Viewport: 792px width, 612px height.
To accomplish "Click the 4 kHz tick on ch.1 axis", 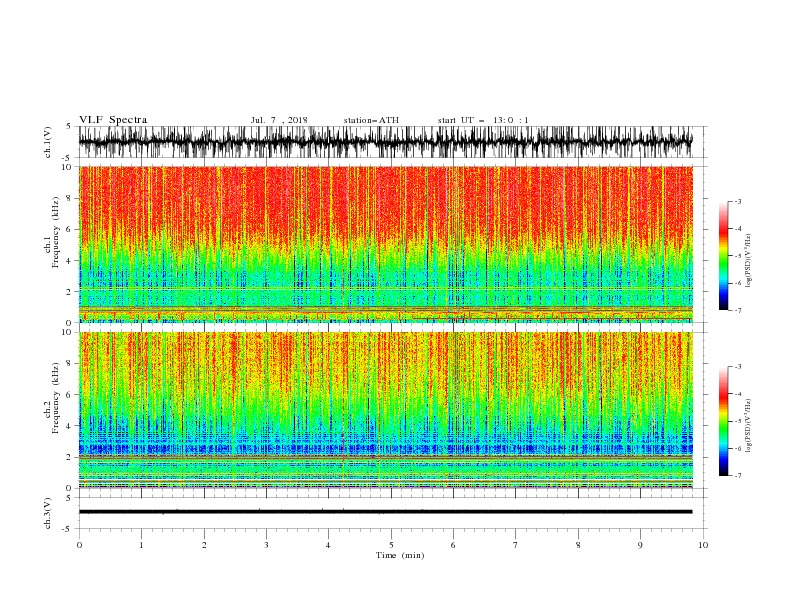I will 69,261.
